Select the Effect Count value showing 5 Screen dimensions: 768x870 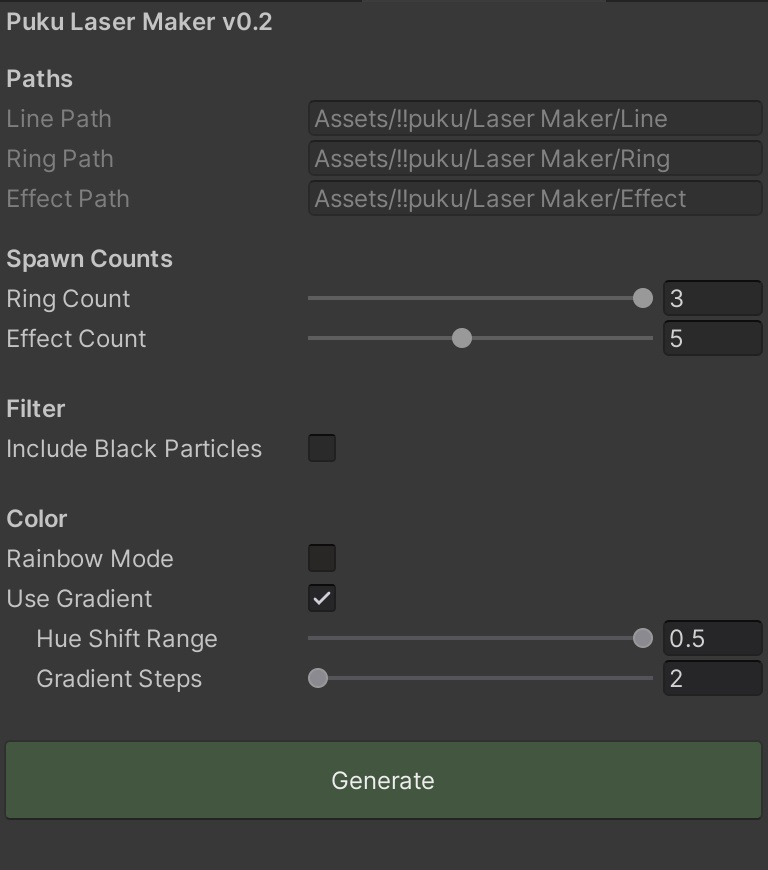coord(712,338)
